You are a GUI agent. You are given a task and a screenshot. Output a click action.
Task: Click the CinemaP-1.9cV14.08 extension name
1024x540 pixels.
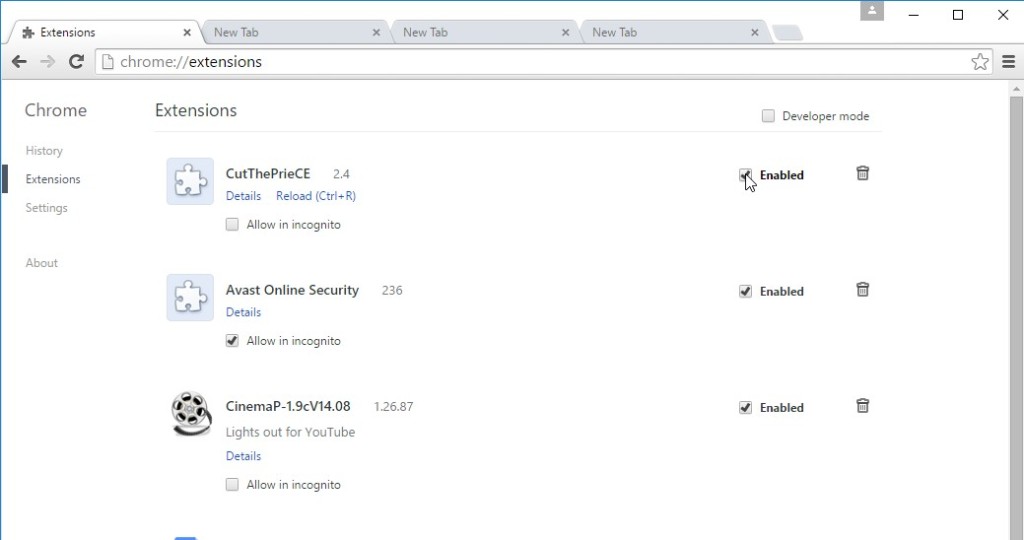coord(288,406)
